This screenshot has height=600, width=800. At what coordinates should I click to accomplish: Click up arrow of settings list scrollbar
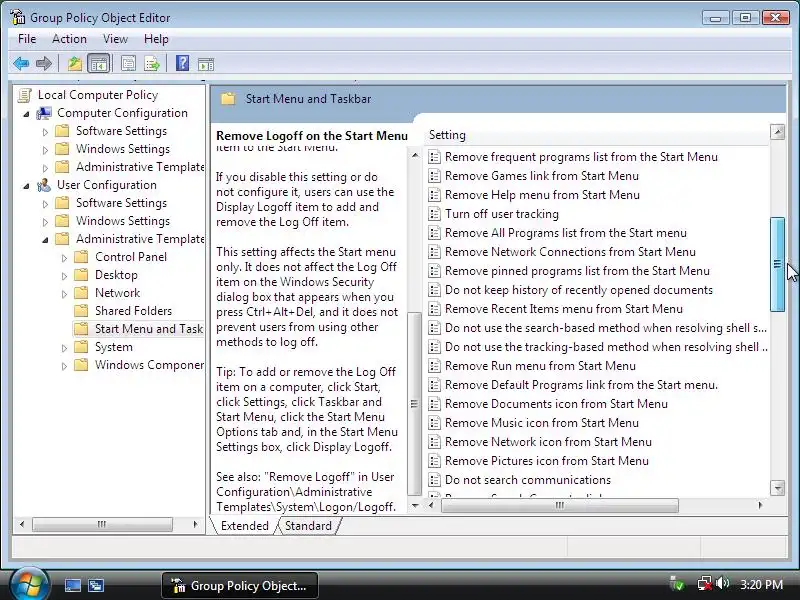[x=777, y=133]
